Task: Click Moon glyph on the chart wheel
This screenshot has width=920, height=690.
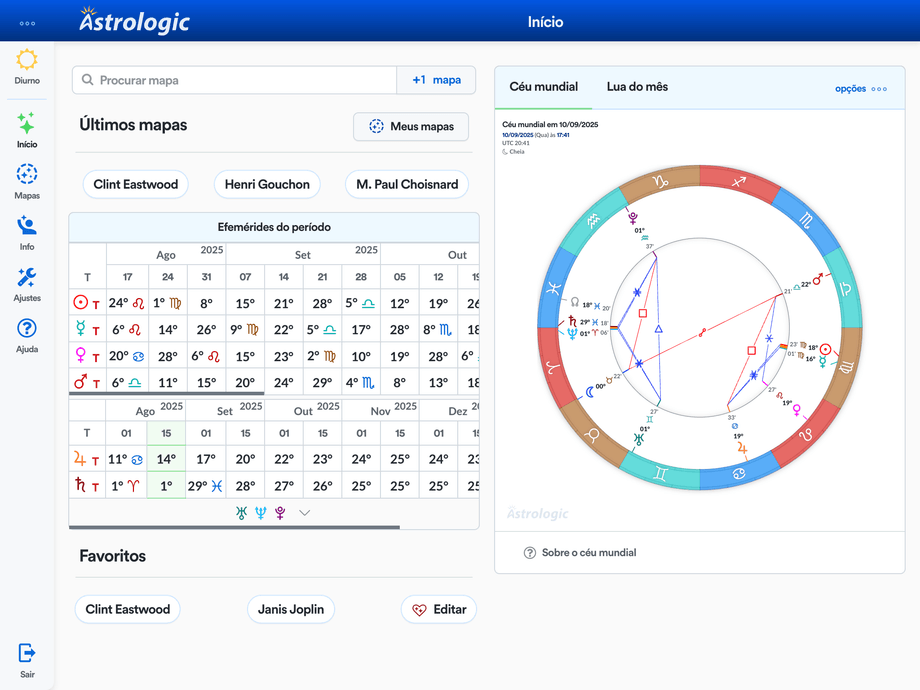Action: (x=590, y=392)
